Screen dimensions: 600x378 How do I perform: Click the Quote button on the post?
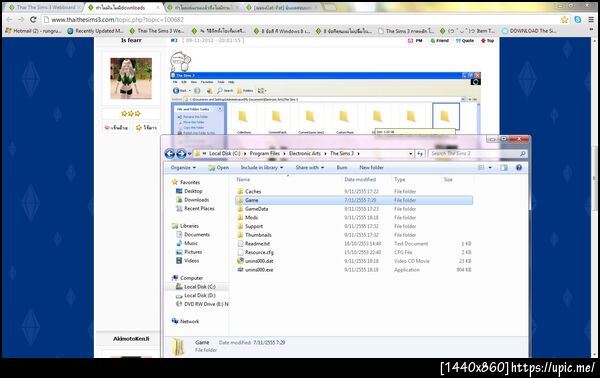[x=465, y=41]
